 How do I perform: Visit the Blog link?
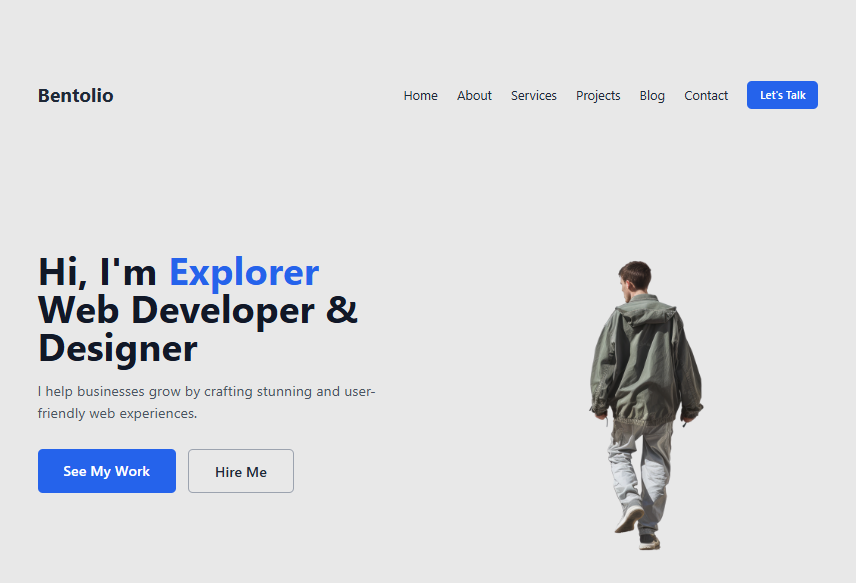652,96
